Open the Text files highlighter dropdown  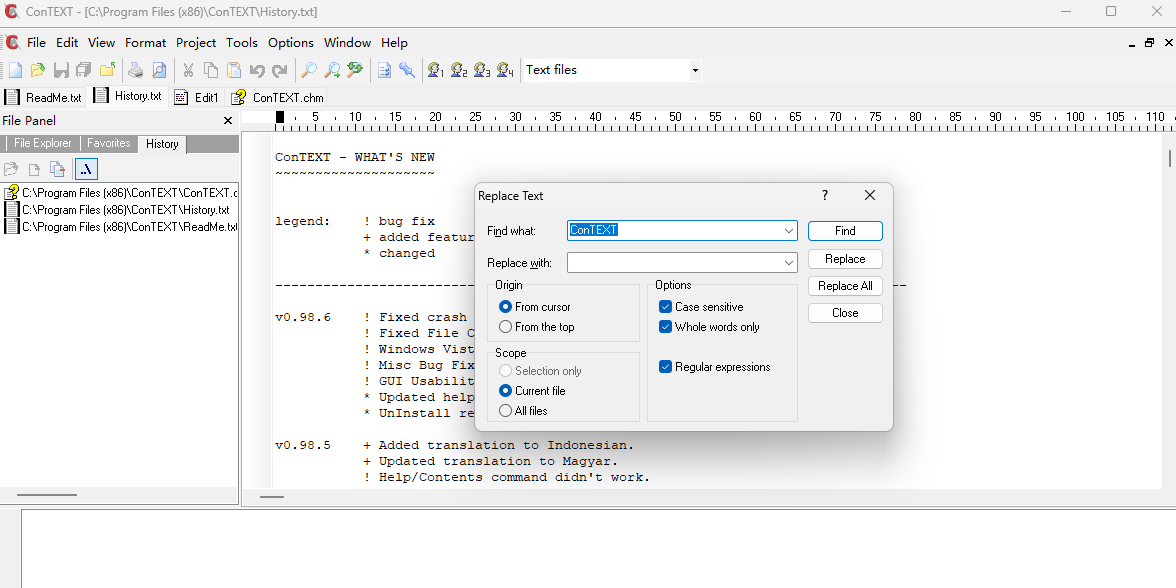pos(695,70)
